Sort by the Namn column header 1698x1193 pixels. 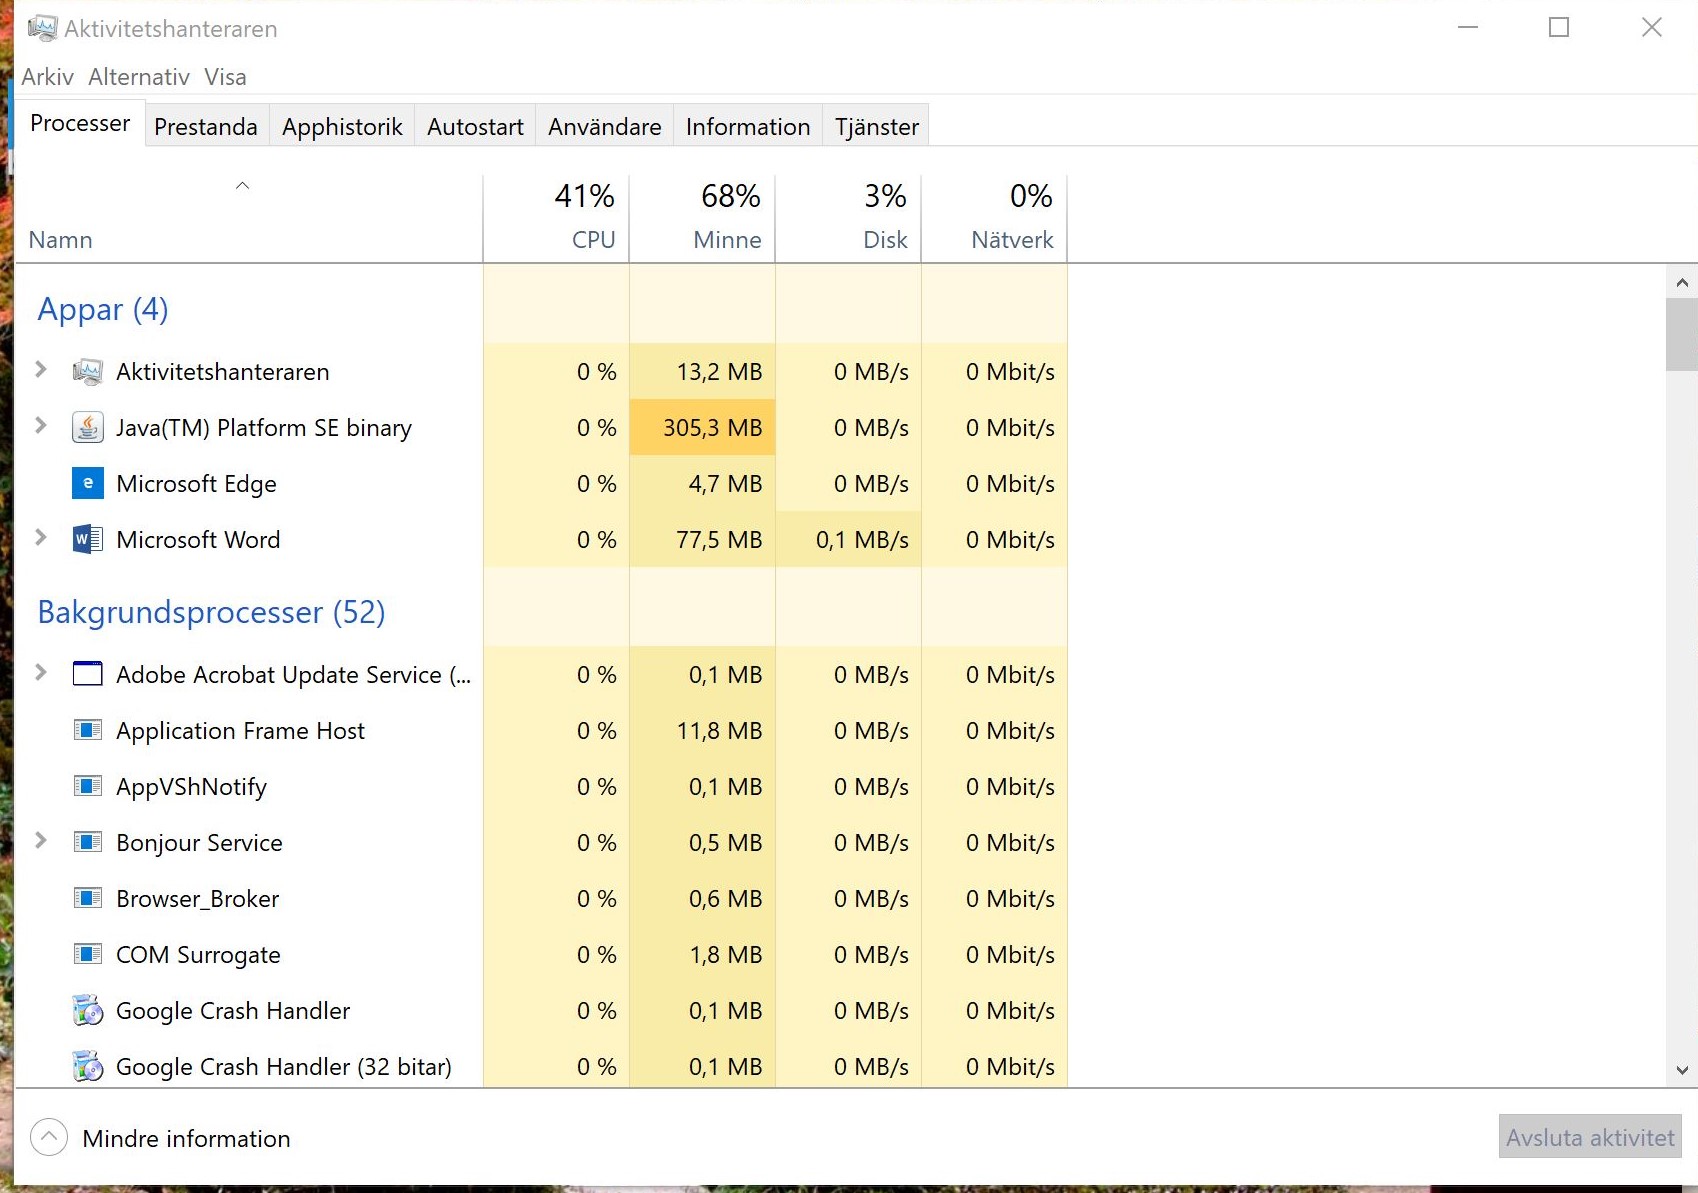pos(249,219)
